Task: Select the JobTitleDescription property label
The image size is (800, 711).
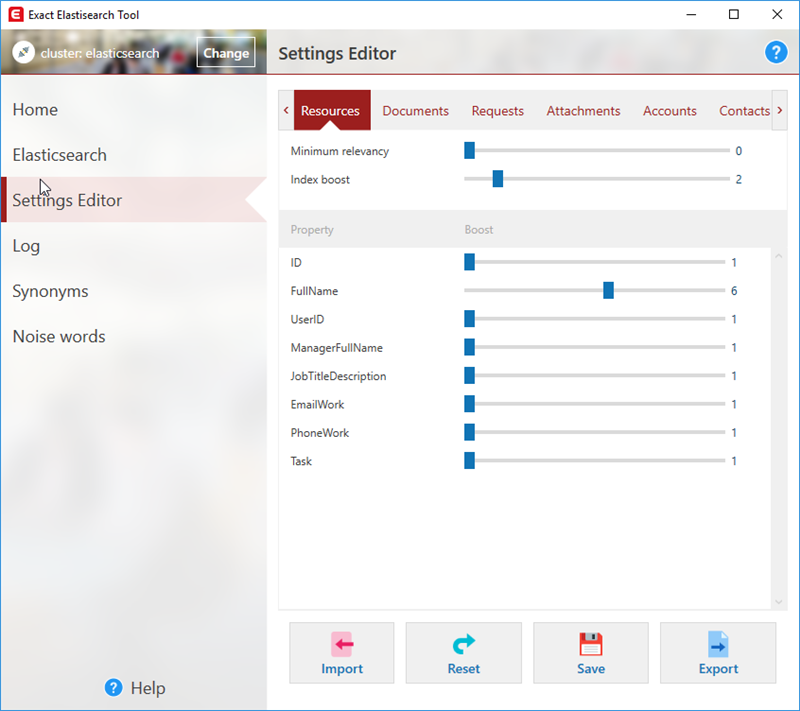Action: (338, 376)
